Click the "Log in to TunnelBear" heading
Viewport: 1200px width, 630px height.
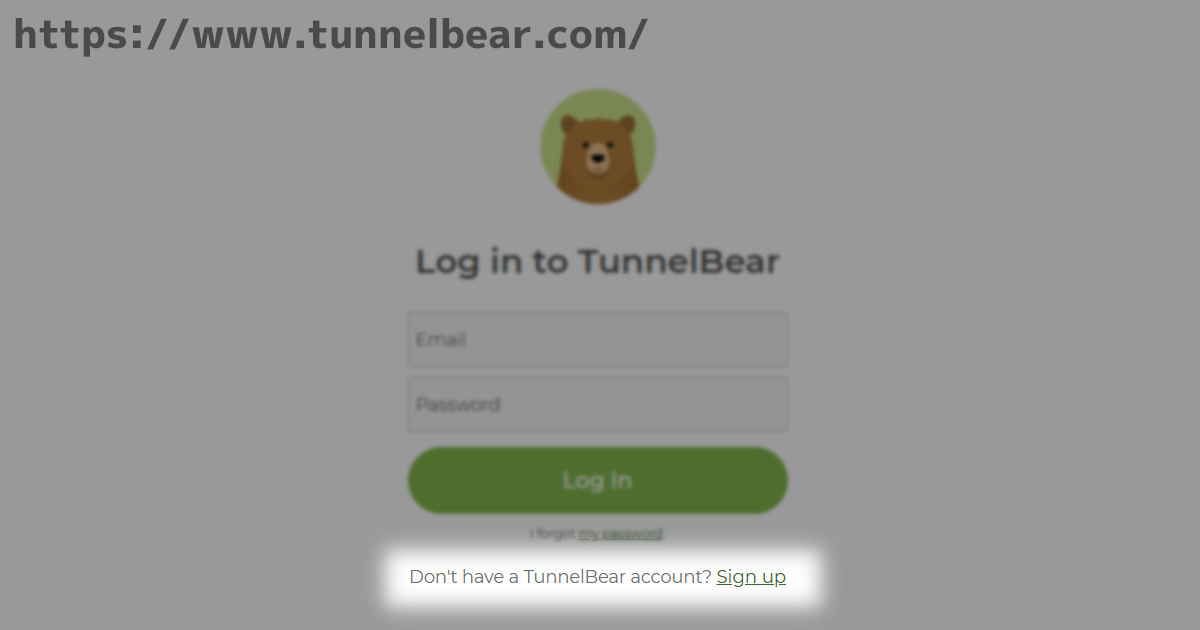click(598, 262)
